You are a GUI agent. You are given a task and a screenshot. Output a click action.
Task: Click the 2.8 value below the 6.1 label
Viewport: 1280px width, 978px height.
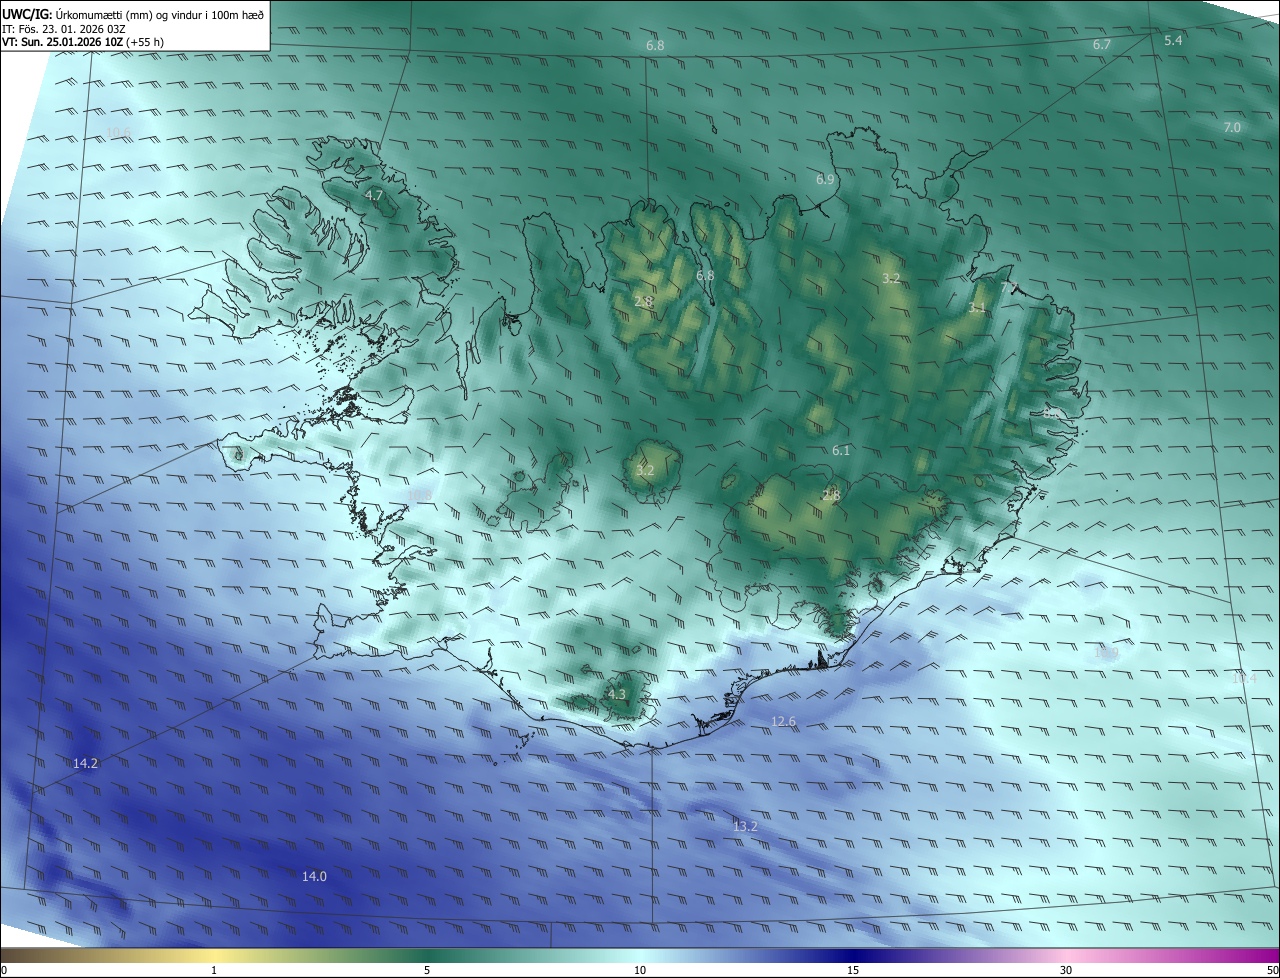831,495
